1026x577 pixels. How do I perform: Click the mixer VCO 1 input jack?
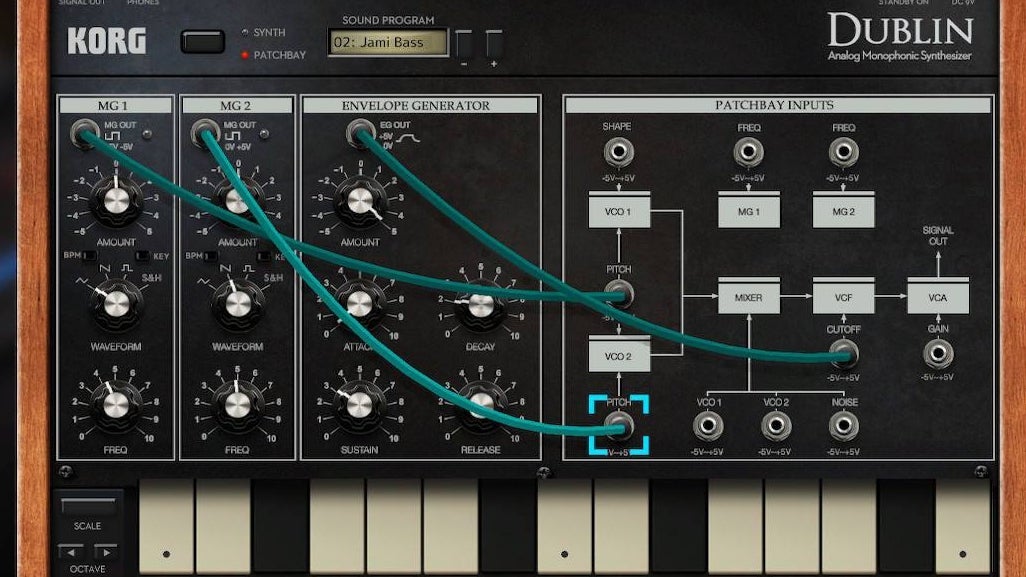(708, 426)
